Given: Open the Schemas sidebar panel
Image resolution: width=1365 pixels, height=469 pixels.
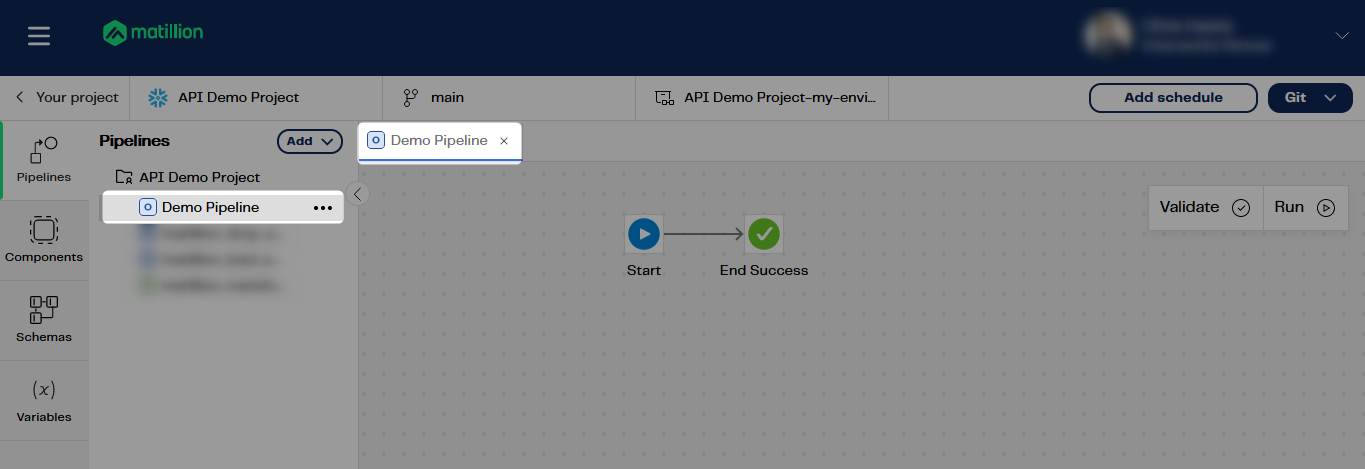Looking at the screenshot, I should (44, 321).
